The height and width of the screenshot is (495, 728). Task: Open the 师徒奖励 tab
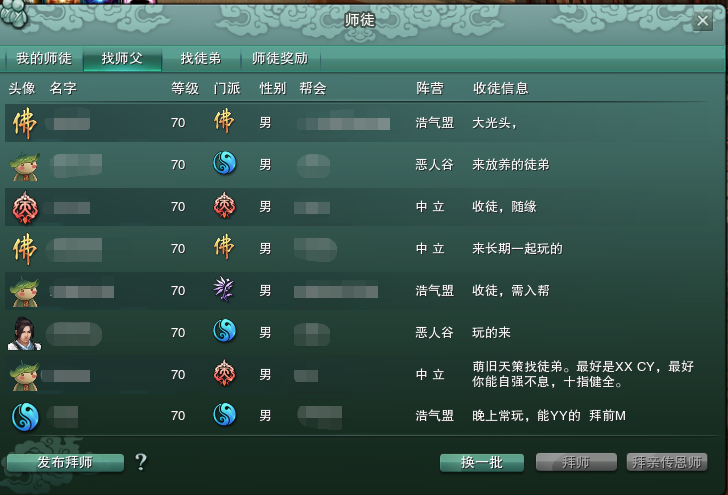point(280,59)
